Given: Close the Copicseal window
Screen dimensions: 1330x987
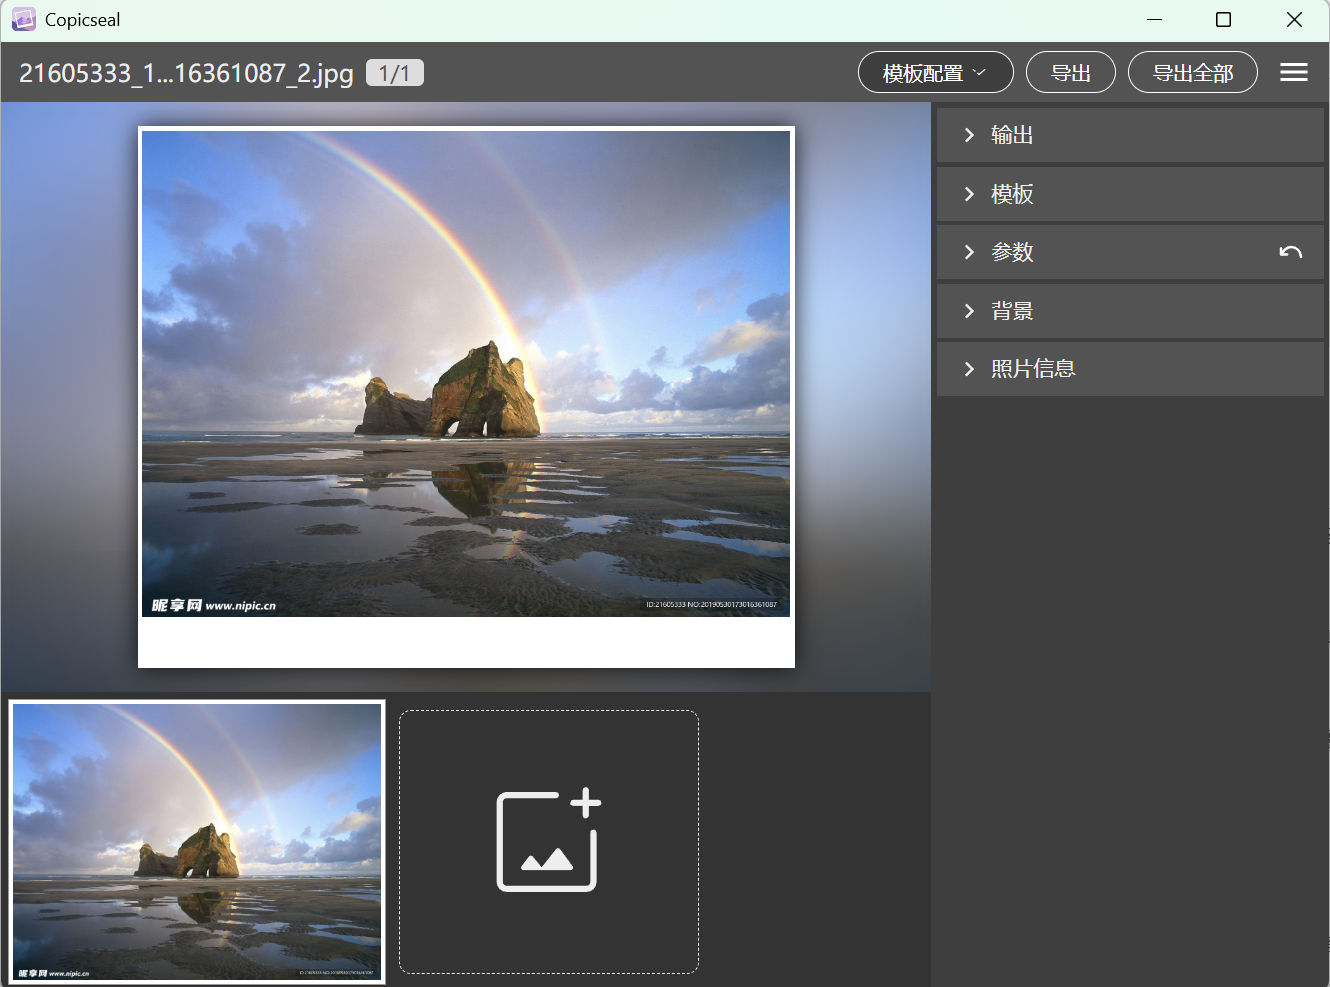Looking at the screenshot, I should point(1294,20).
